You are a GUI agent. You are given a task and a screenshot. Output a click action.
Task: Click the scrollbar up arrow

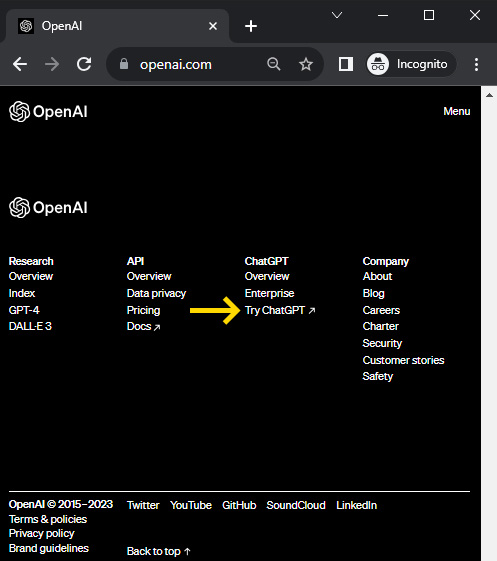pyautogui.click(x=489, y=95)
